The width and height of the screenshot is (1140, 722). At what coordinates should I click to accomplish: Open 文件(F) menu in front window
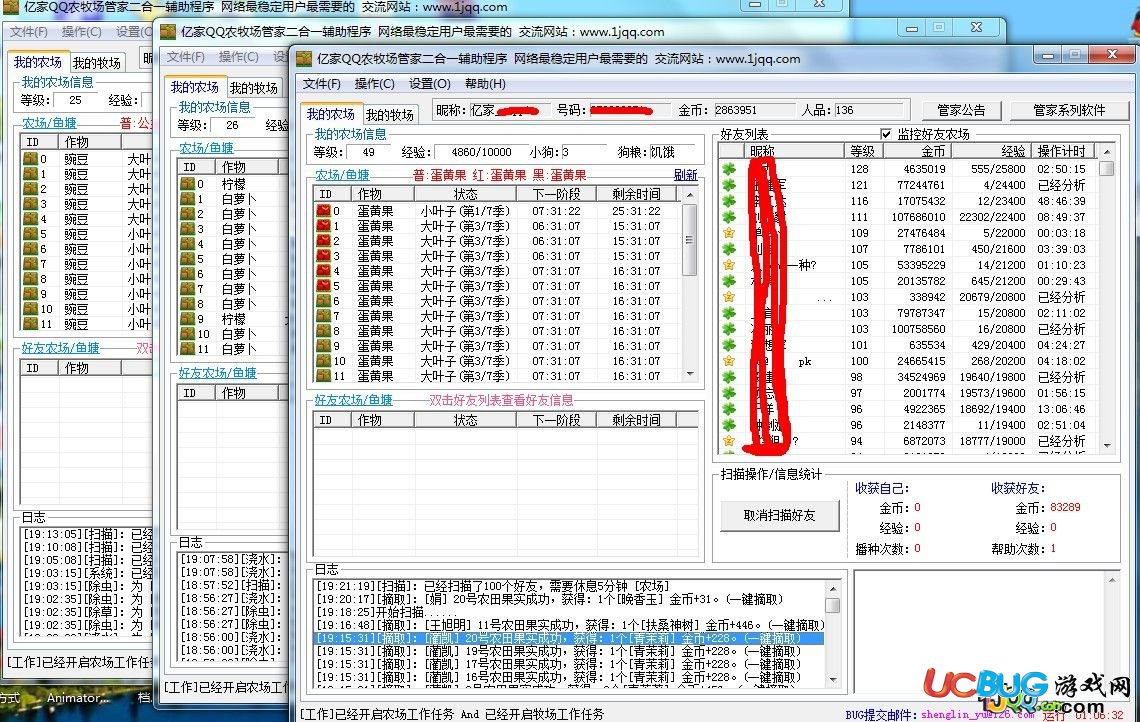pos(321,84)
